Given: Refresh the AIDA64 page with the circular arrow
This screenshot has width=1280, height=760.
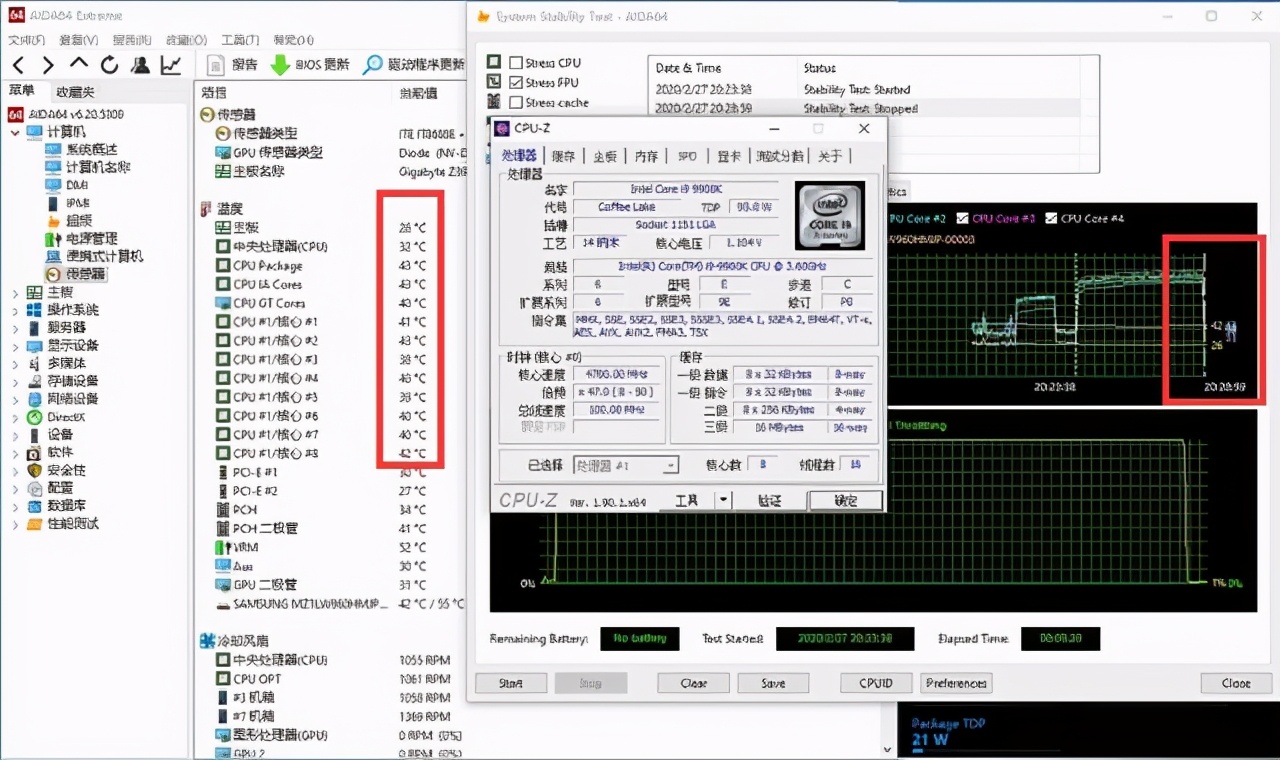Looking at the screenshot, I should tap(109, 65).
